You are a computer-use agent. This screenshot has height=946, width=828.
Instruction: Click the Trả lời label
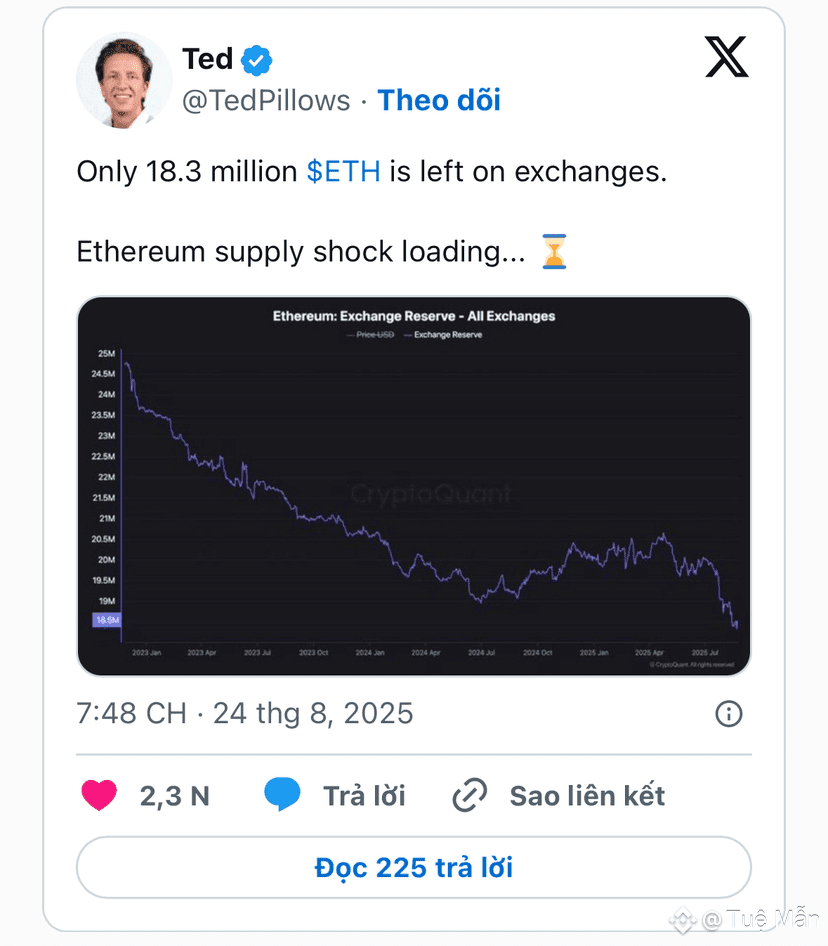[364, 796]
